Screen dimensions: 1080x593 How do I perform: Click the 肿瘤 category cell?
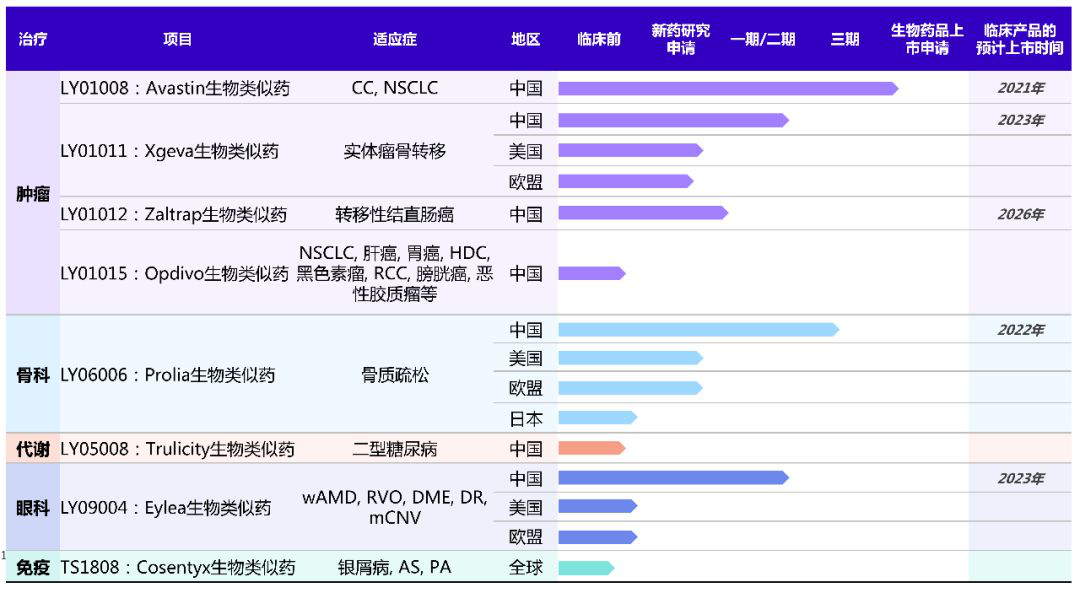click(32, 194)
